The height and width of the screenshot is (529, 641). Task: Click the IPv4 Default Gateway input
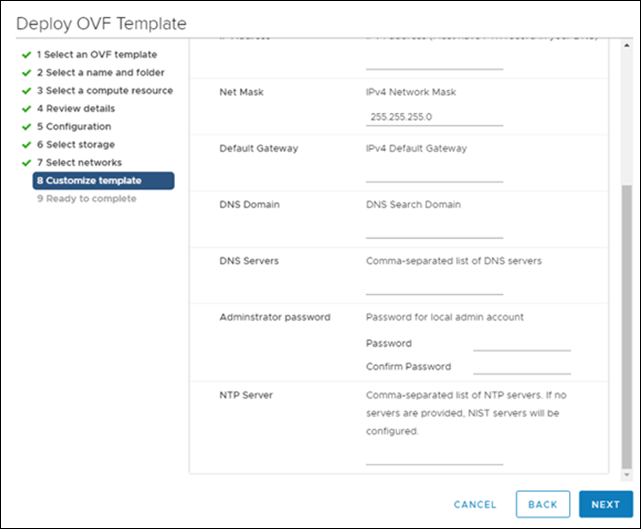point(434,174)
